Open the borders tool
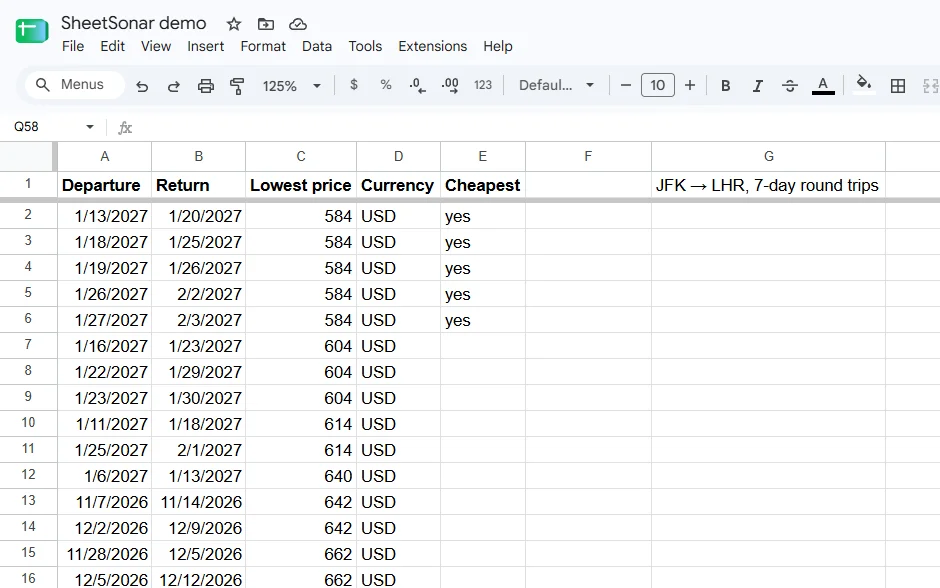The height and width of the screenshot is (588, 940). click(x=898, y=86)
